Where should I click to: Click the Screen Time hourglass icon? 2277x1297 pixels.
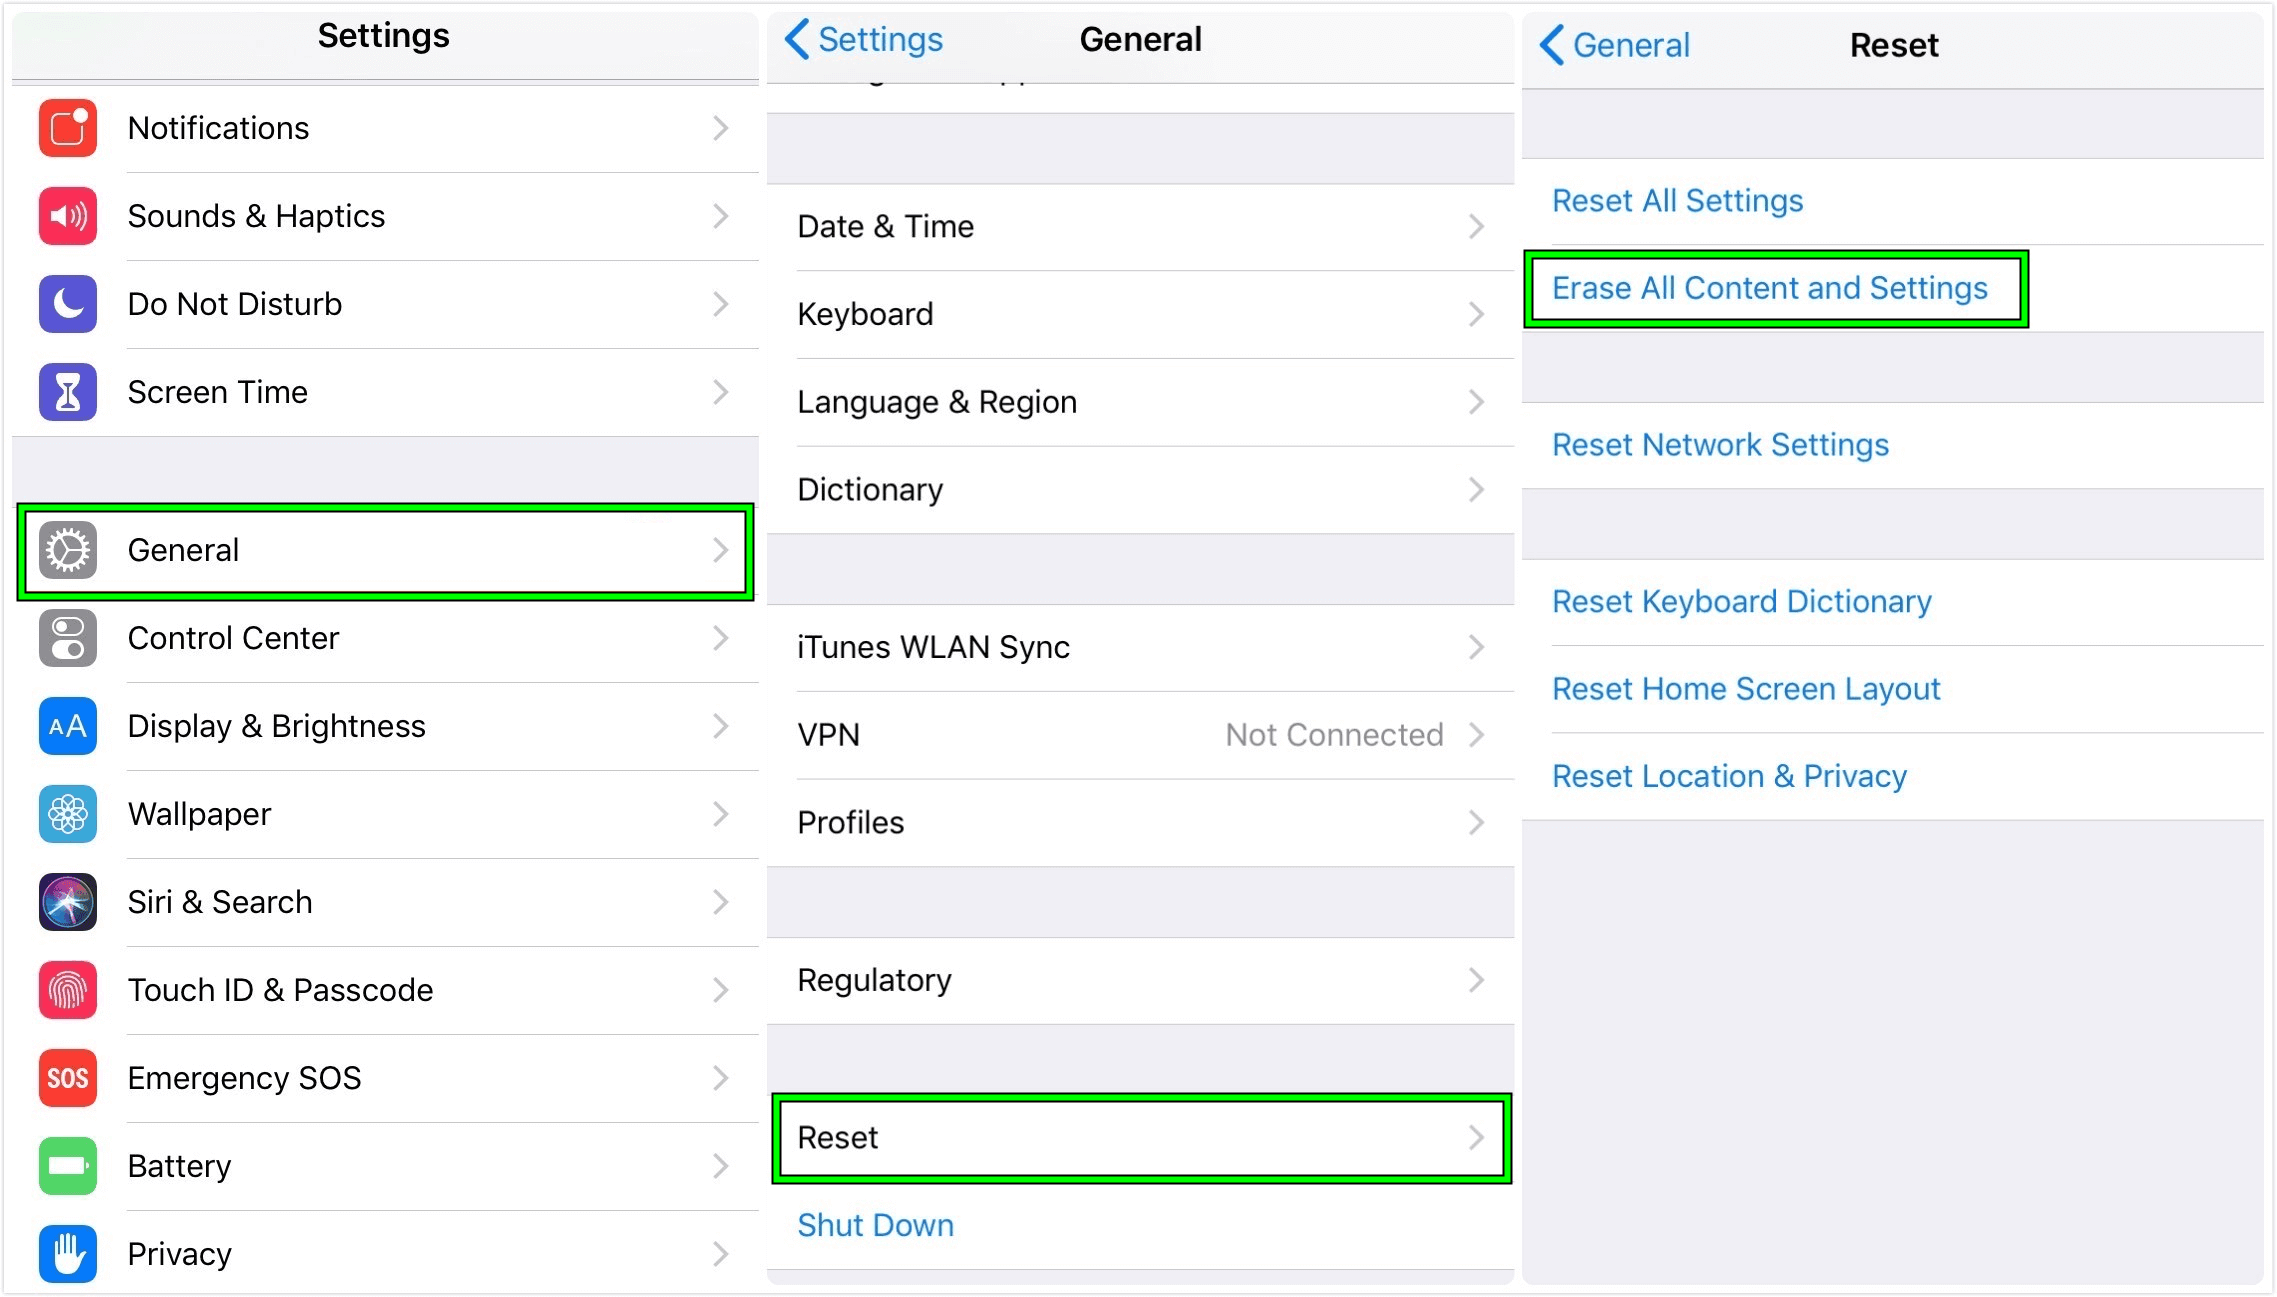(x=66, y=392)
